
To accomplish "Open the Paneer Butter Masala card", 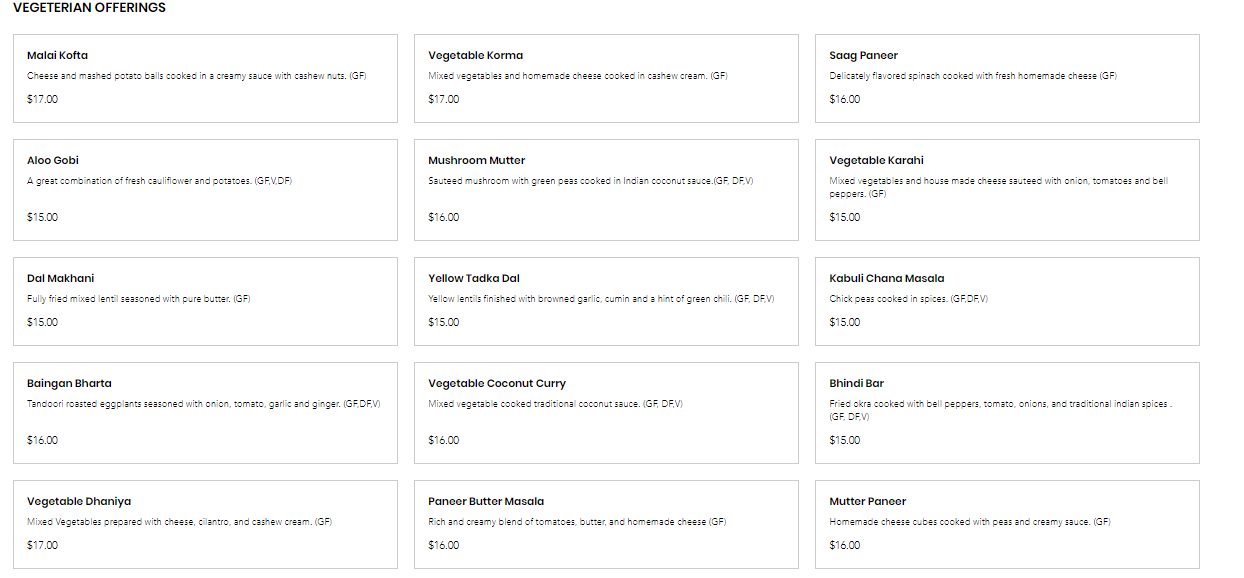I will coord(606,524).
